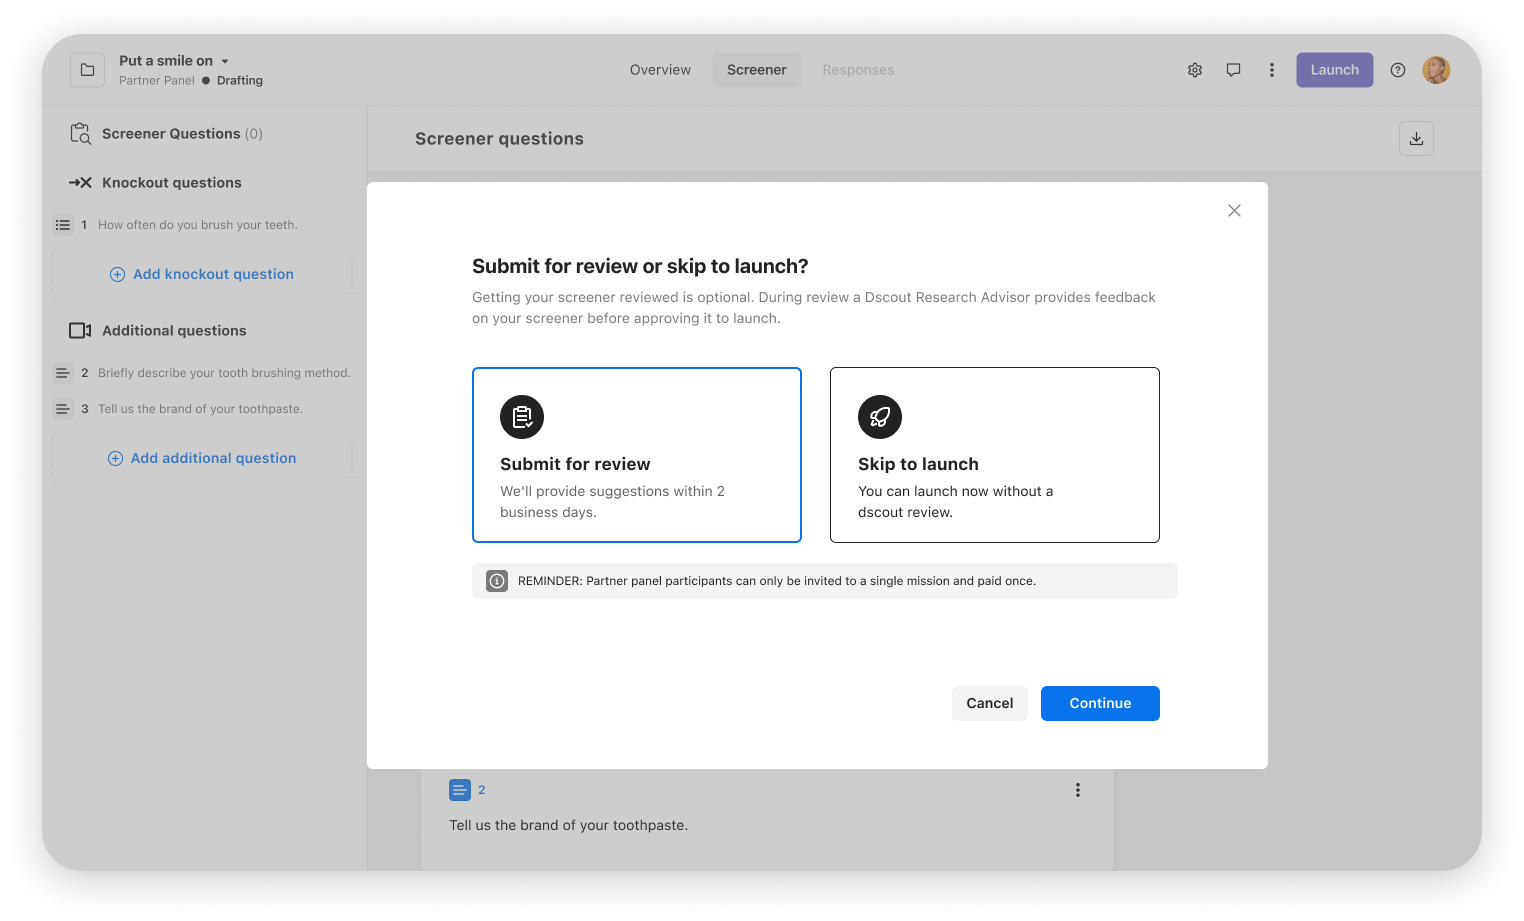This screenshot has height=921, width=1524.
Task: Open comments using the speech bubble icon
Action: pos(1233,69)
